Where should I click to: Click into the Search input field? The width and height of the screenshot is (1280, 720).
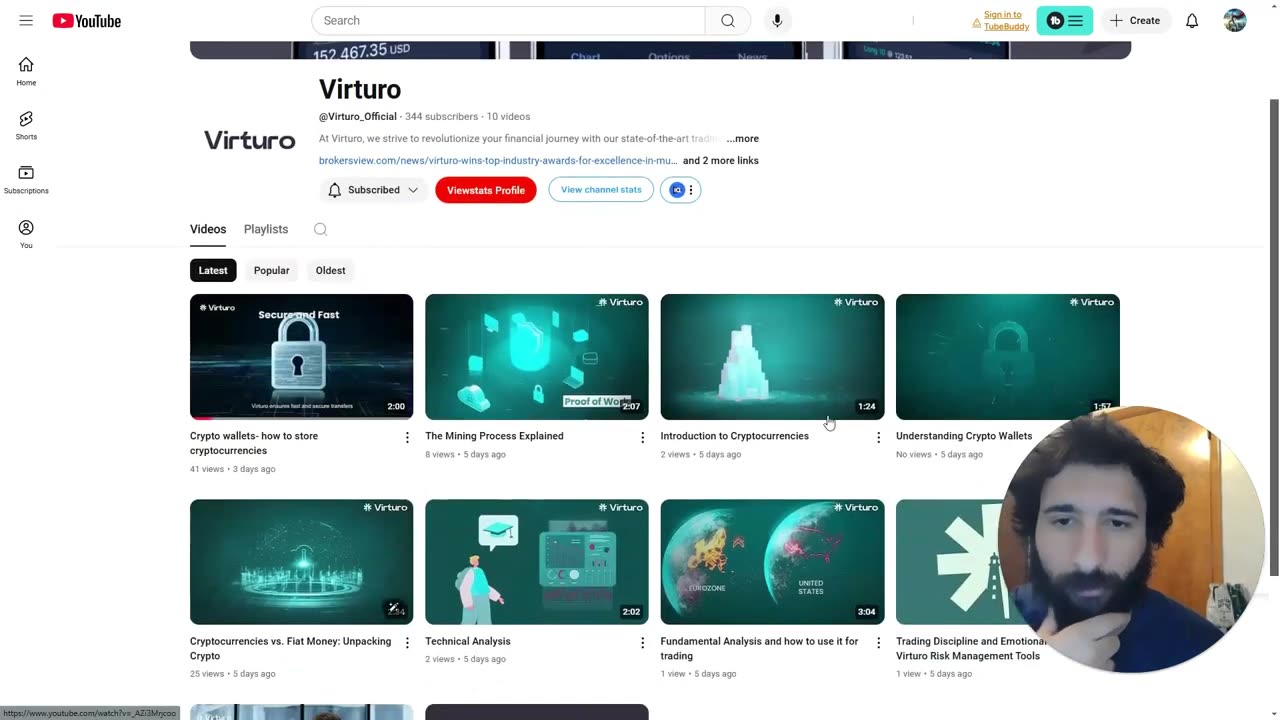point(508,20)
